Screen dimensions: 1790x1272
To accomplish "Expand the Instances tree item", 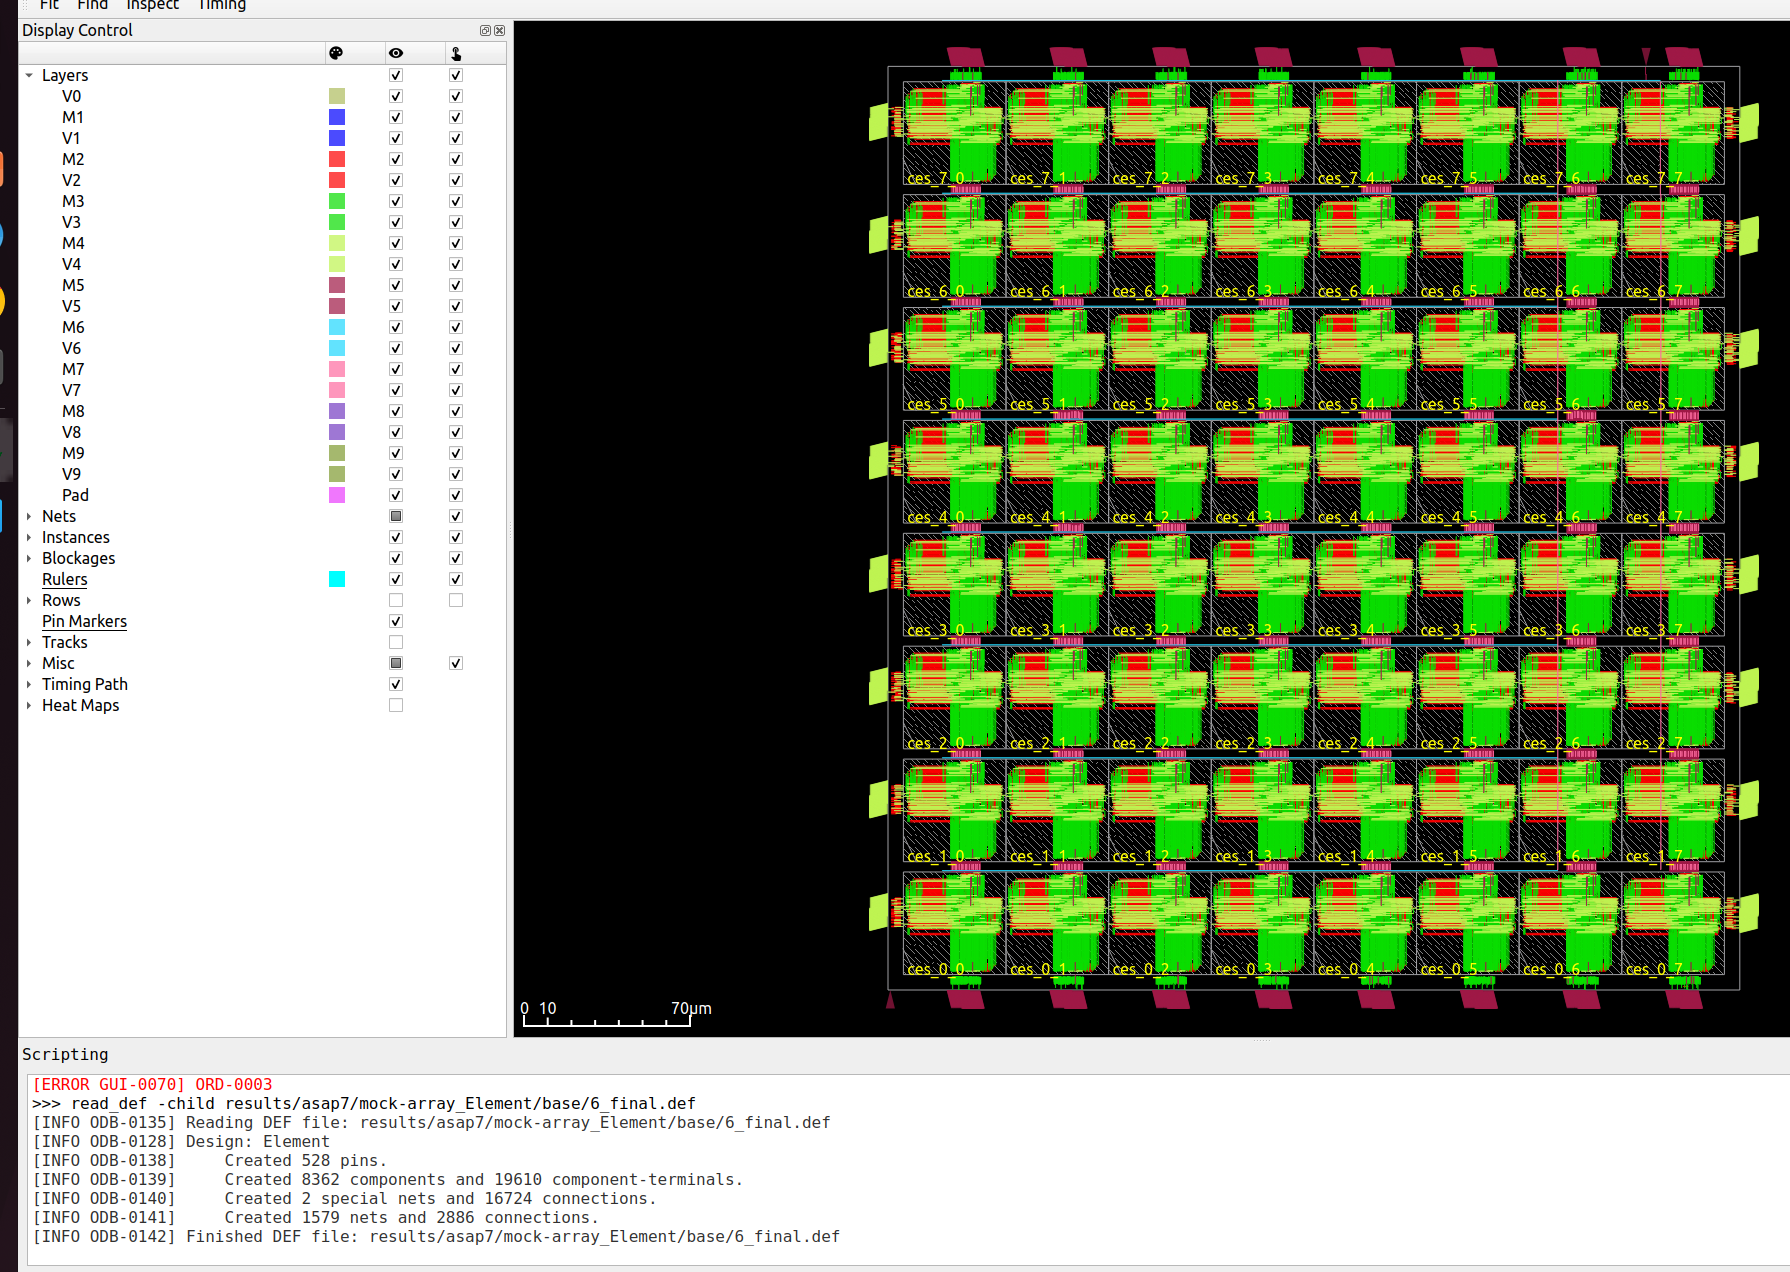I will click(x=28, y=537).
